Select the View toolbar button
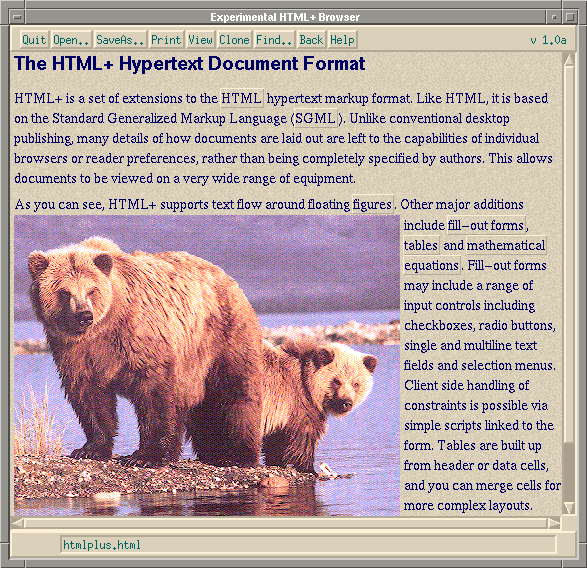Viewport: 587px width, 568px height. [200, 40]
